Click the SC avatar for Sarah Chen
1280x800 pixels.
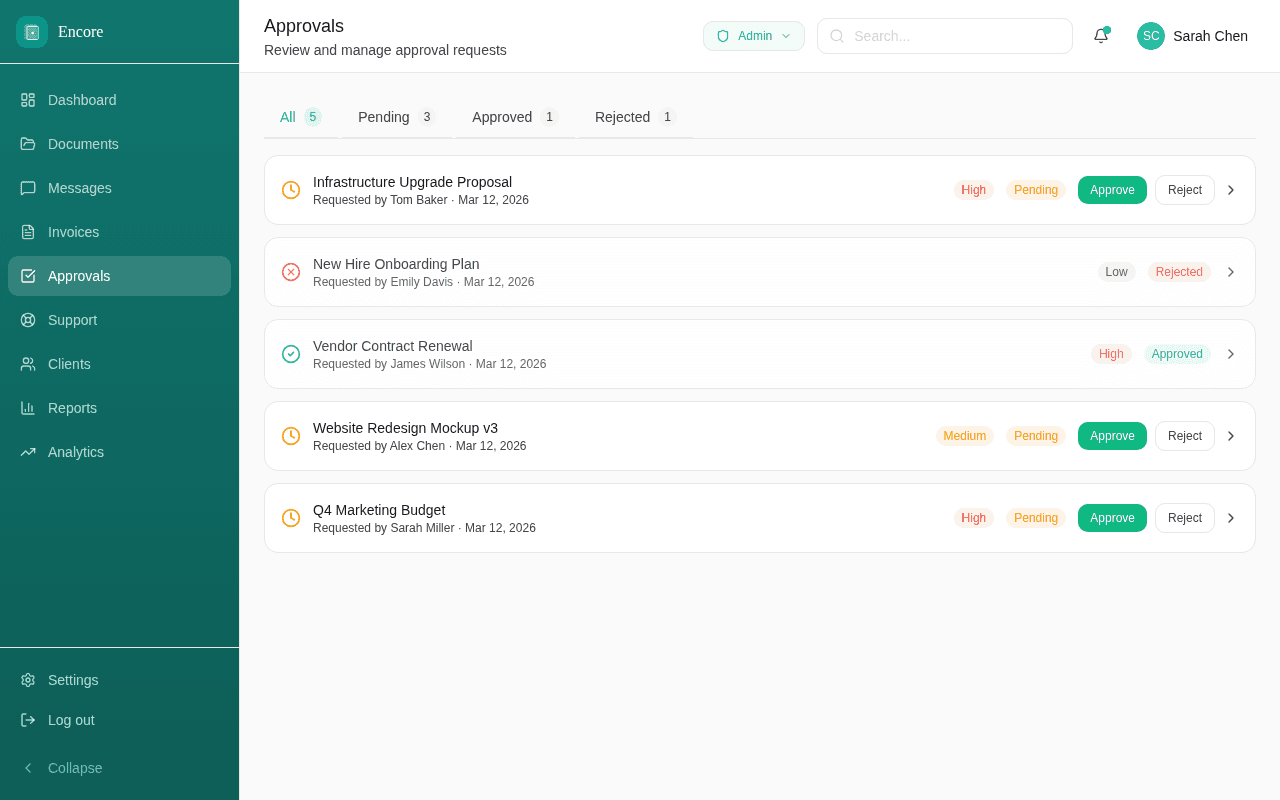[1150, 36]
